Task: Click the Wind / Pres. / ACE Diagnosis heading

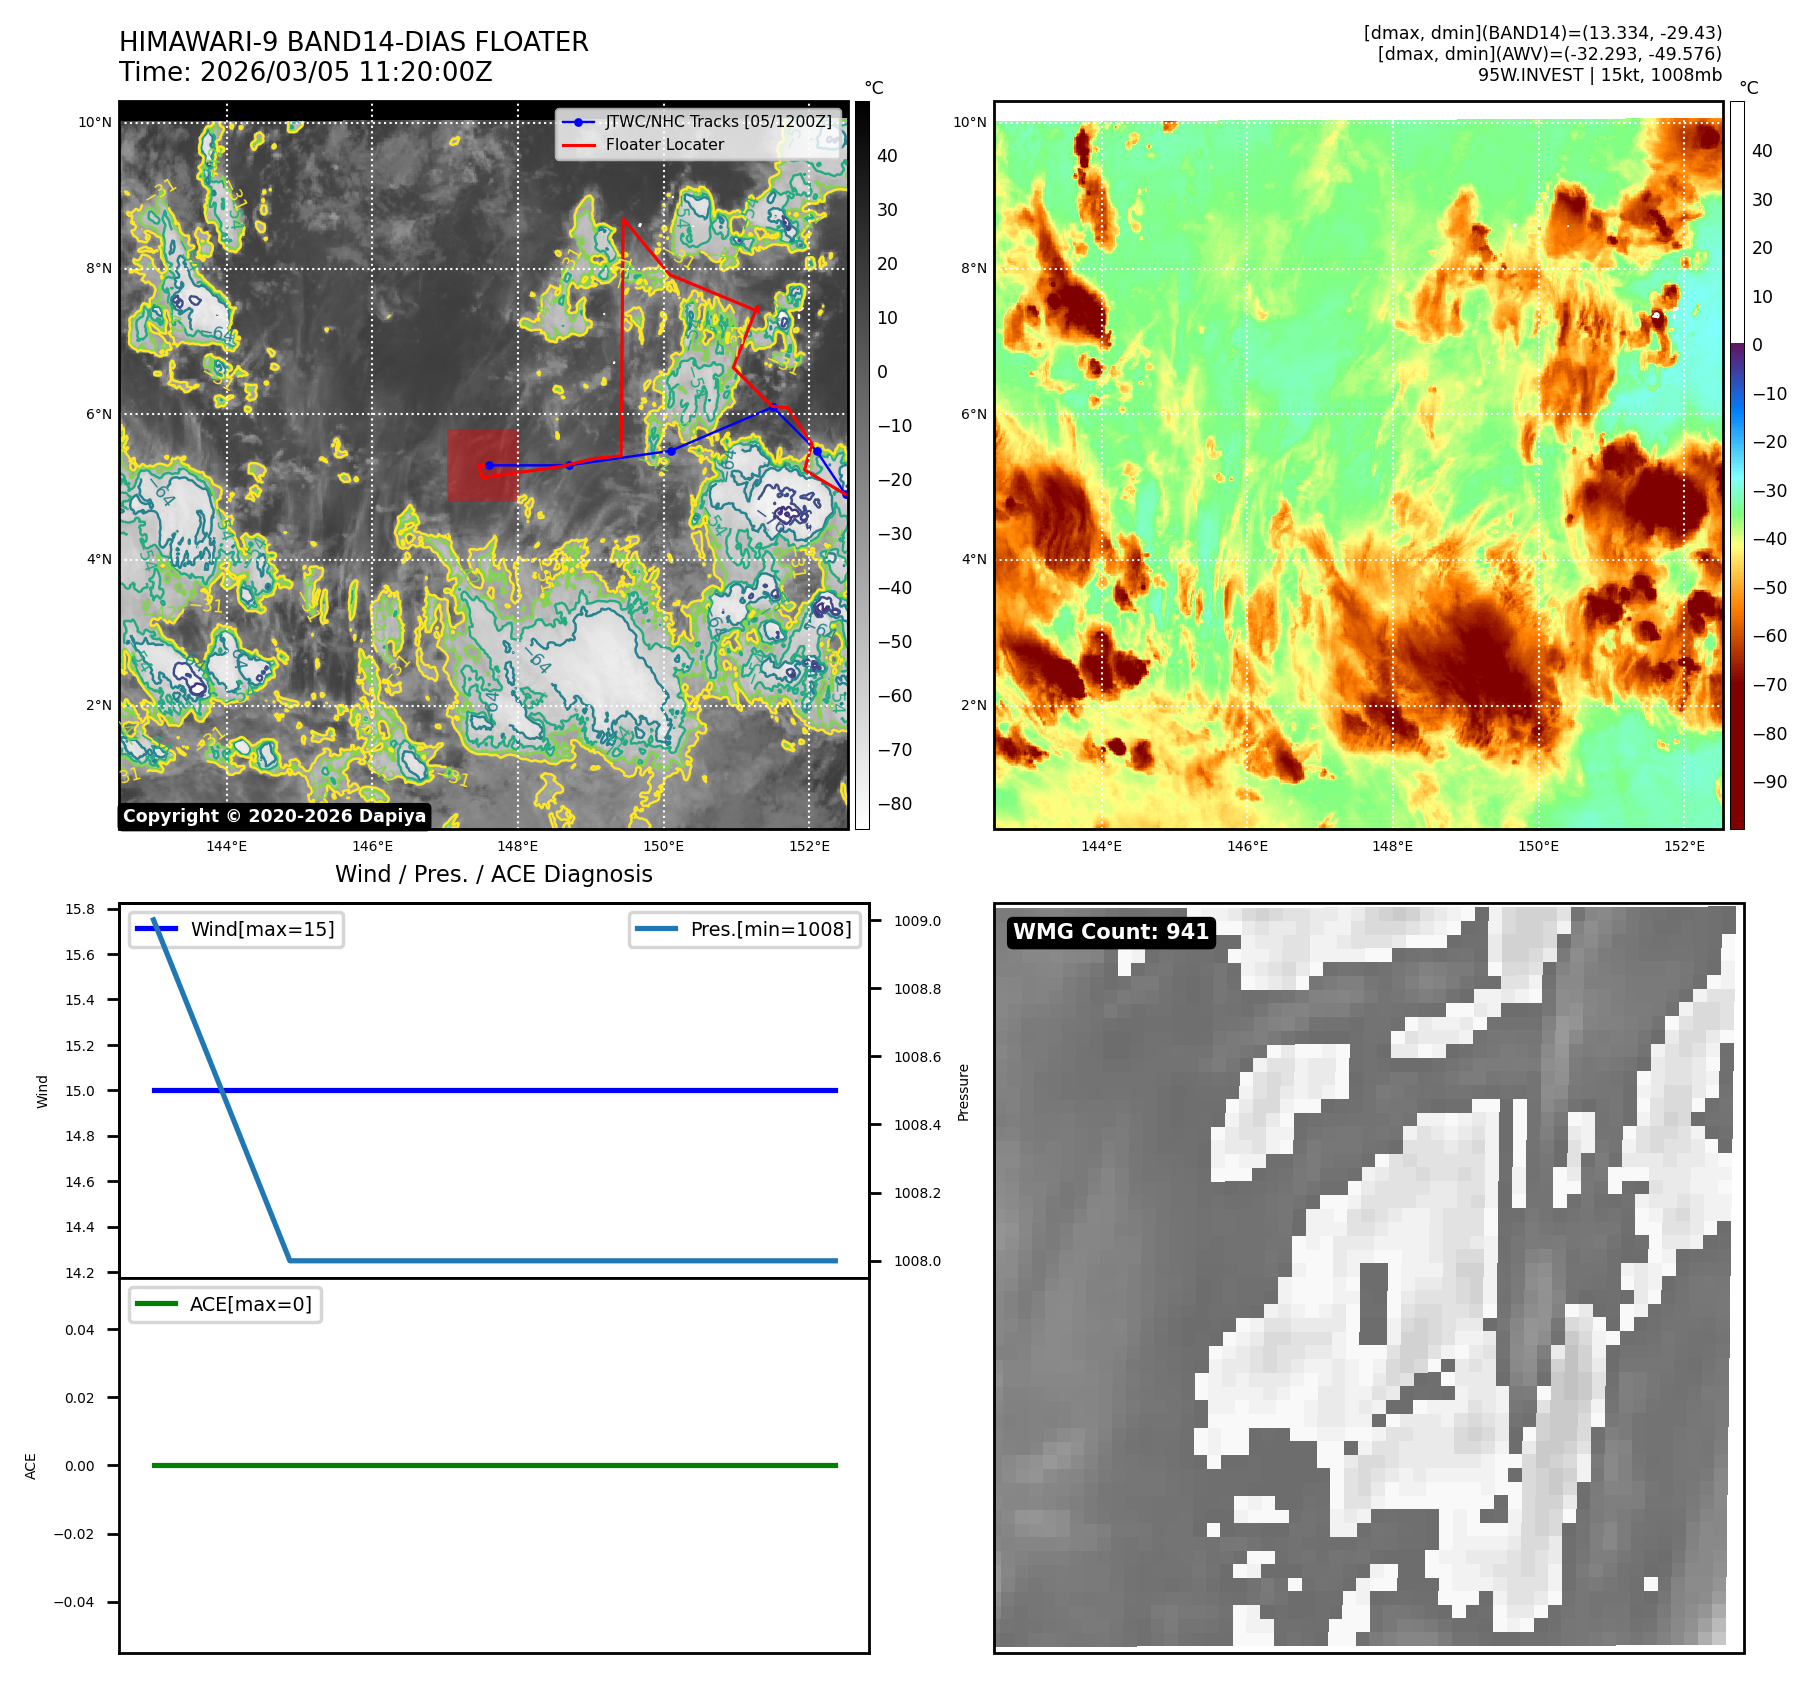Action: (493, 874)
